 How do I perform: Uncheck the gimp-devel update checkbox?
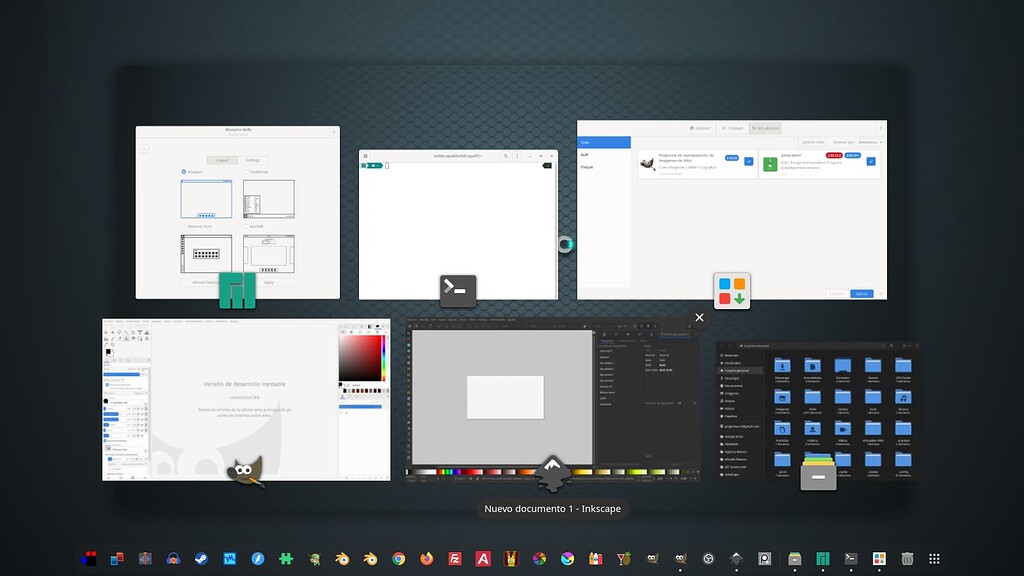coord(871,161)
